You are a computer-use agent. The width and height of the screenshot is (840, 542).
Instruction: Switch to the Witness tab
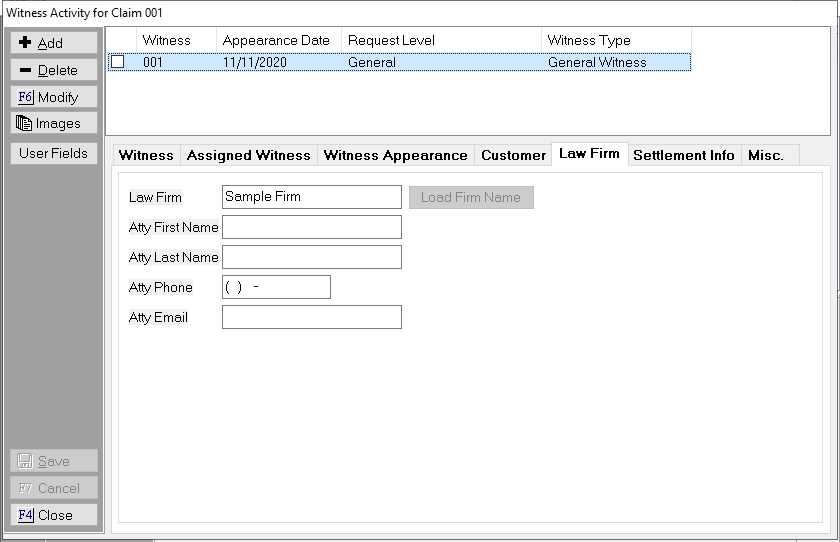click(x=146, y=155)
